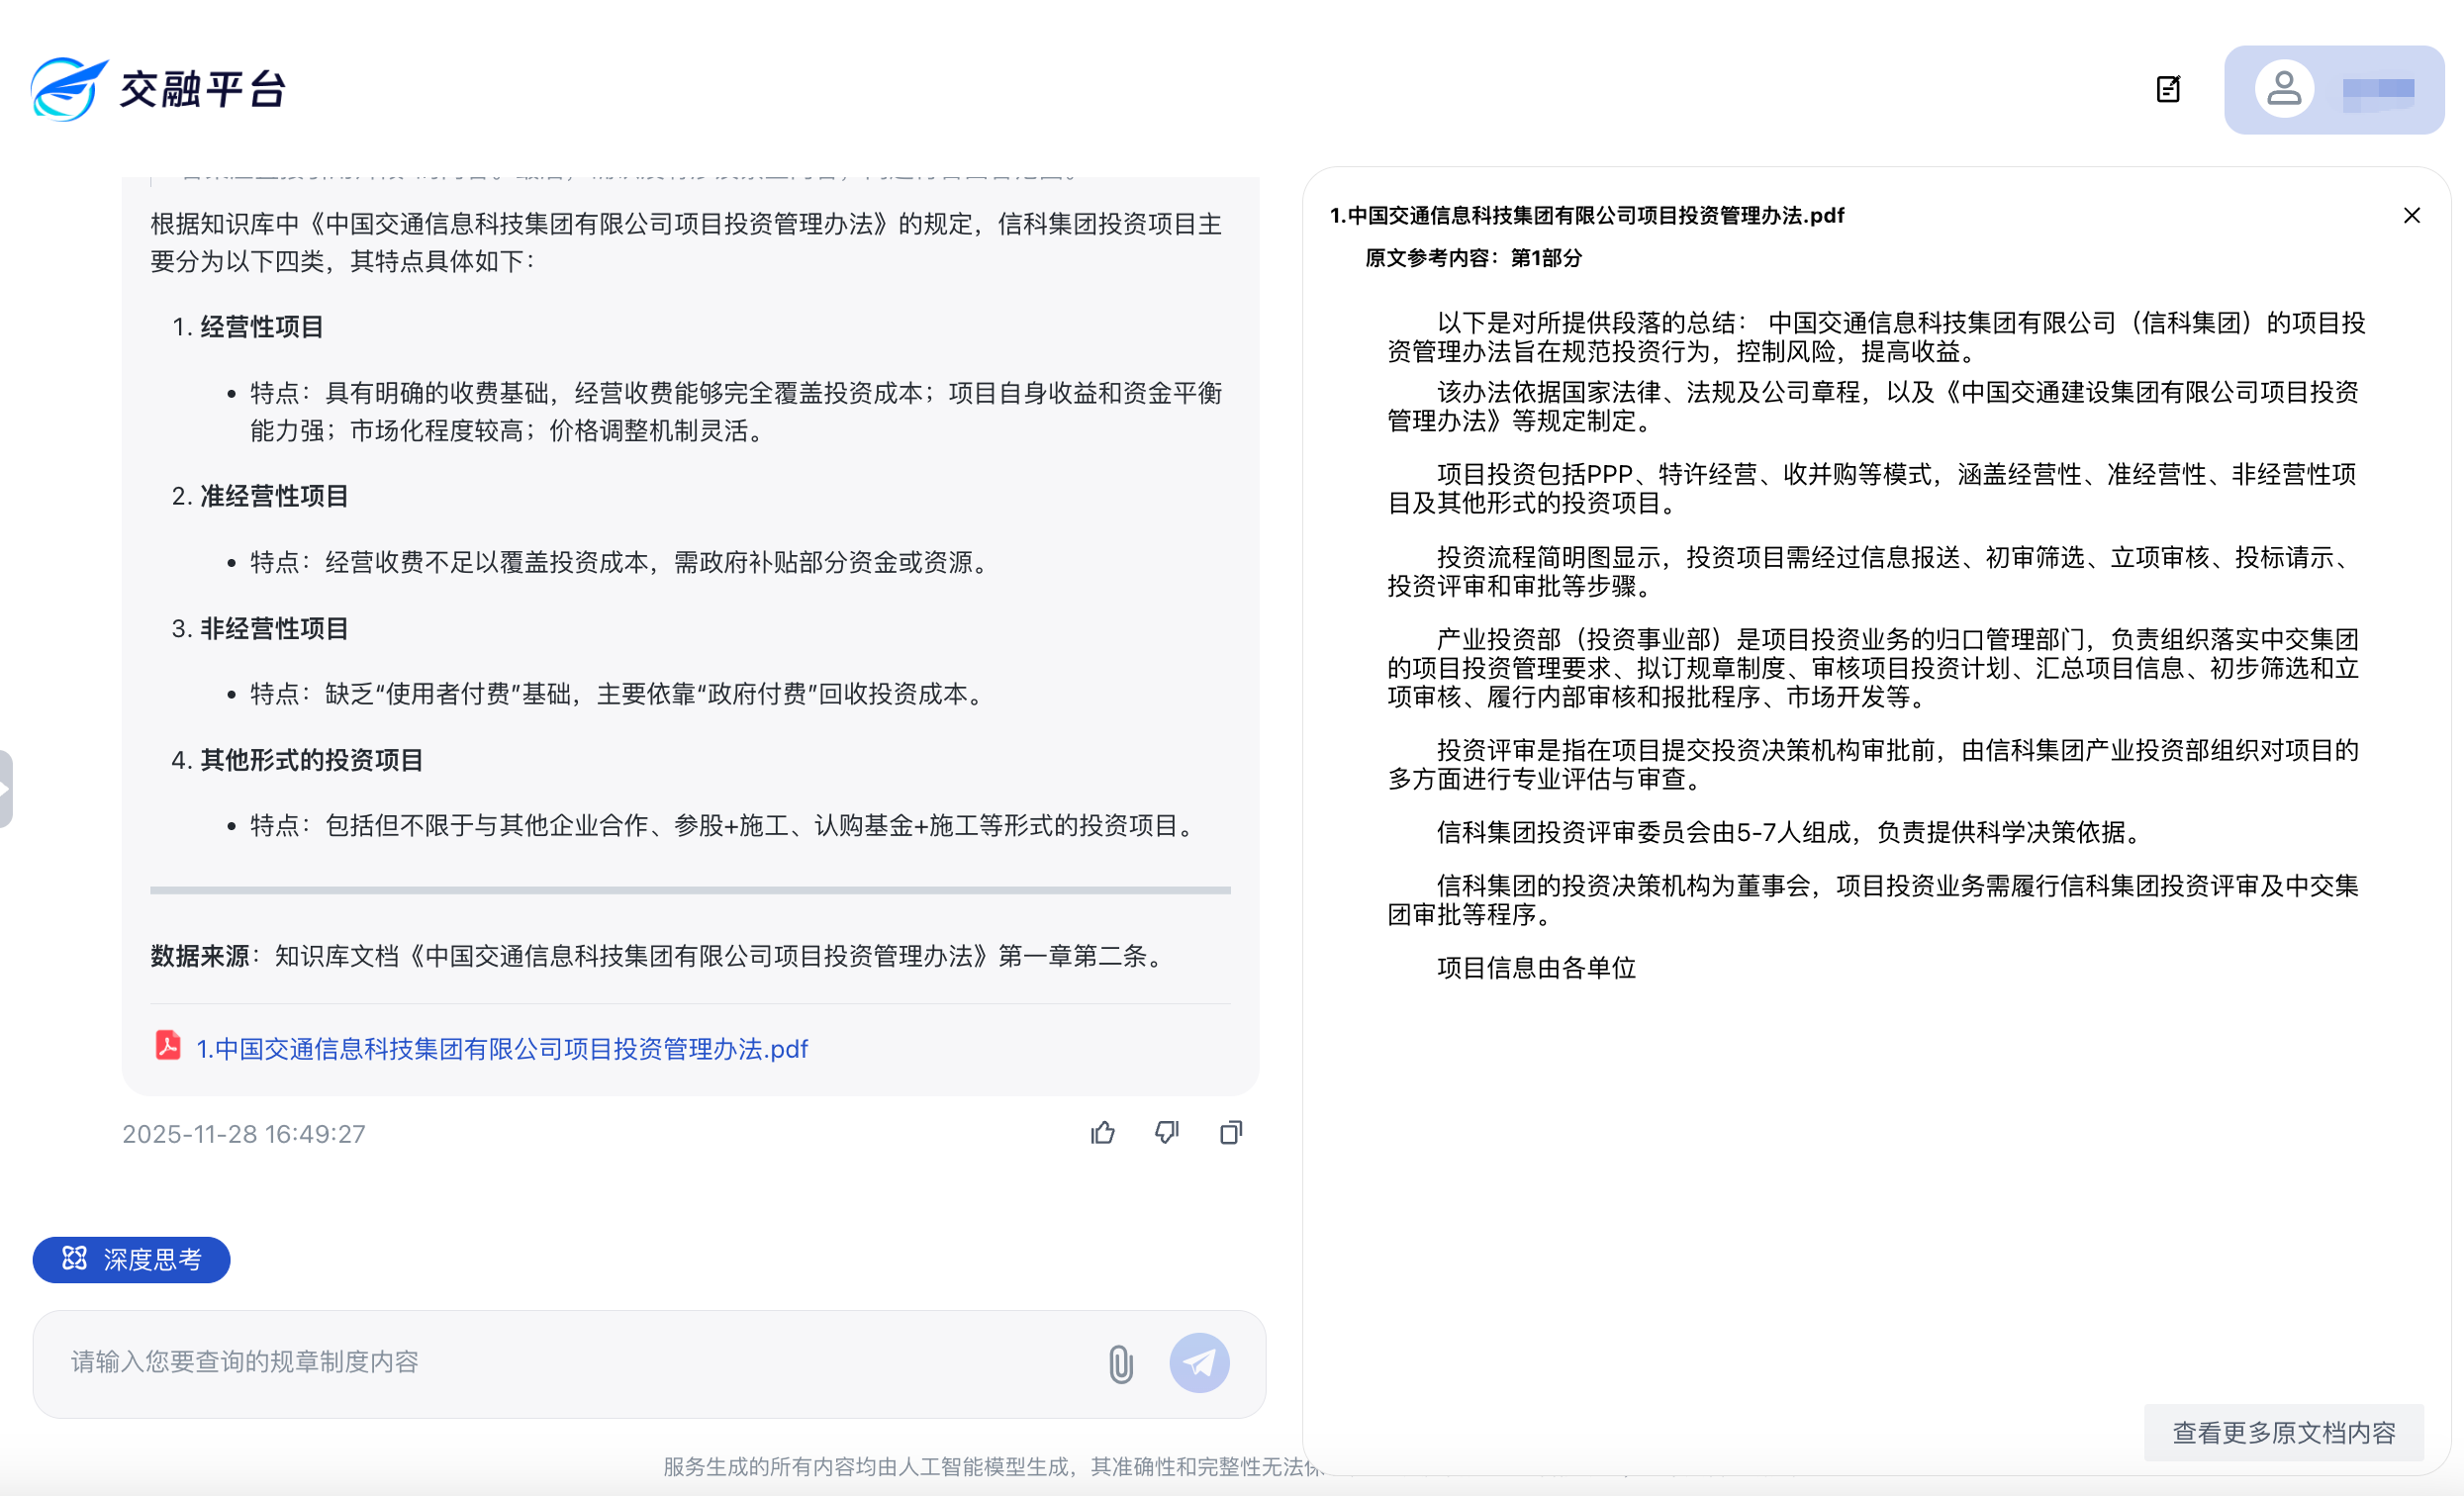2464x1496 pixels.
Task: Click the heading 3. 非经营性项目
Action: click(260, 628)
